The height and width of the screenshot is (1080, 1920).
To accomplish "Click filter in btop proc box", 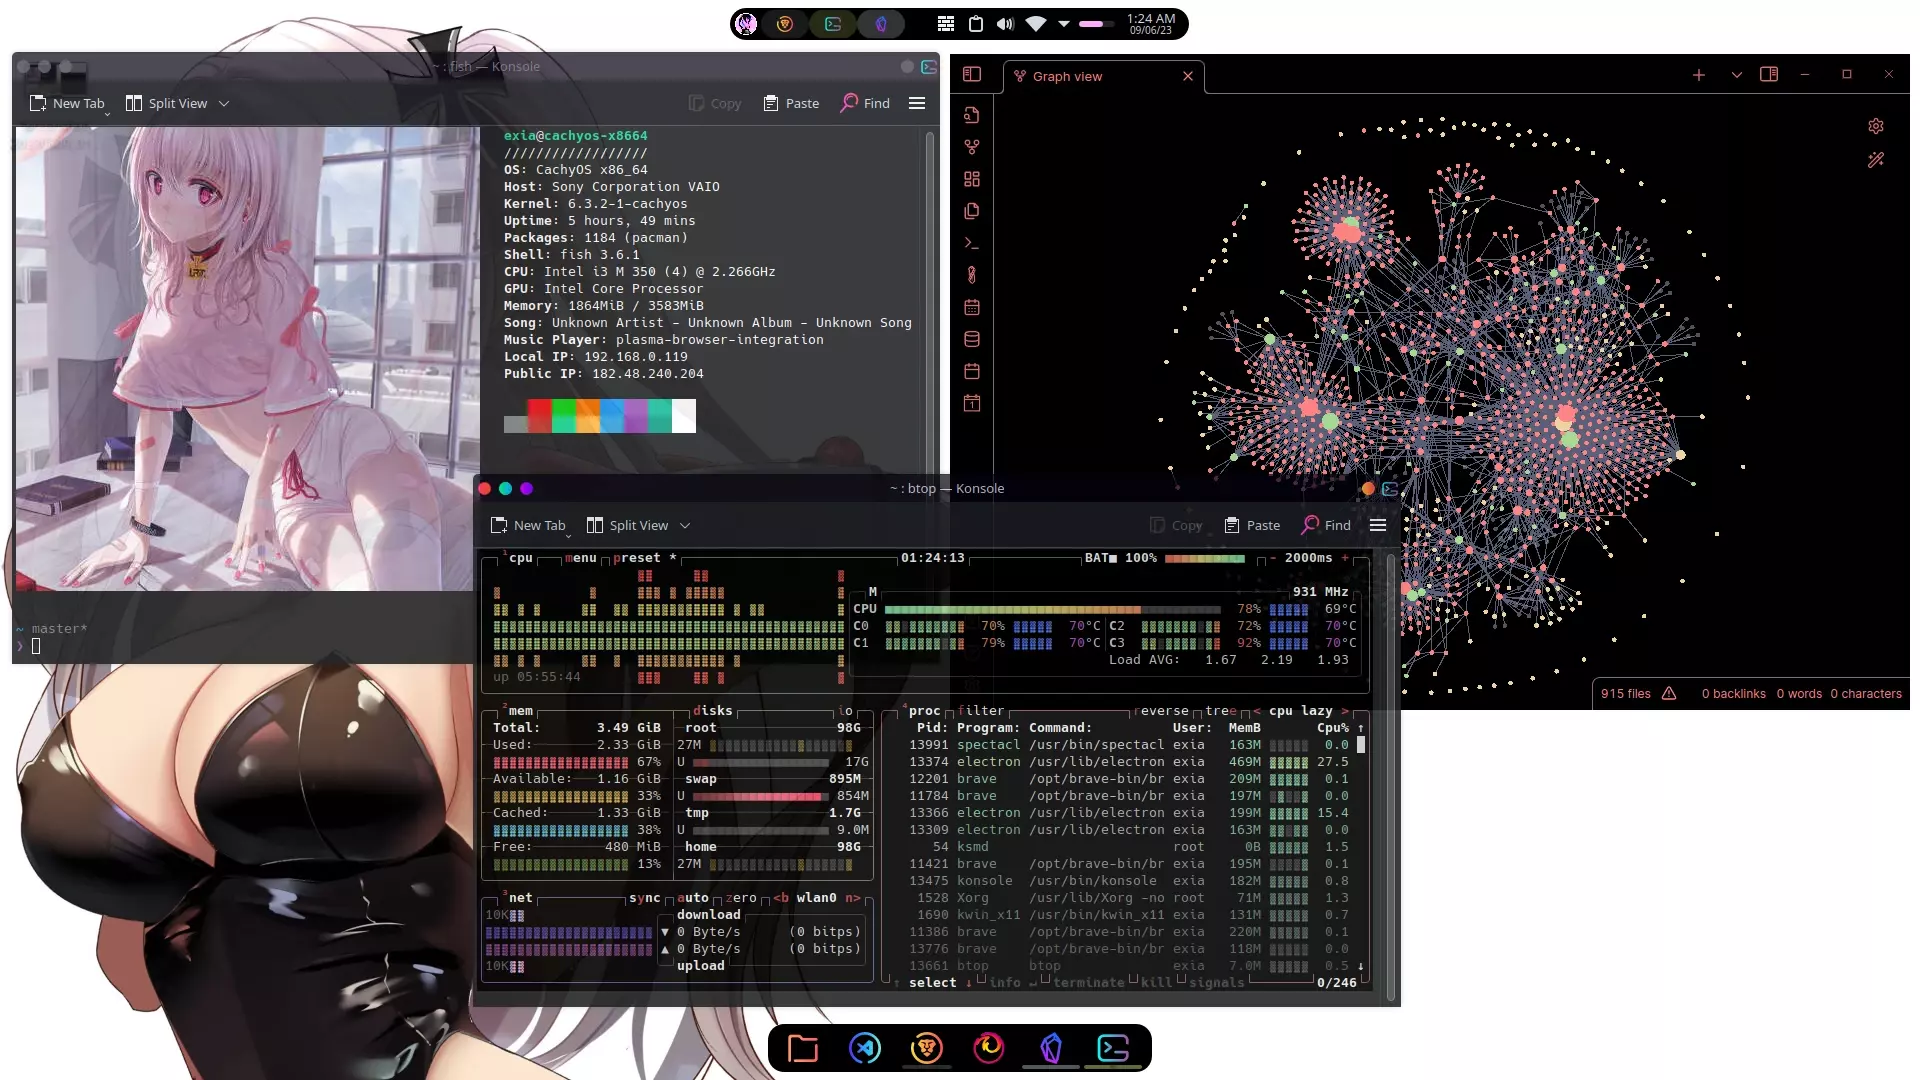I will pyautogui.click(x=981, y=711).
